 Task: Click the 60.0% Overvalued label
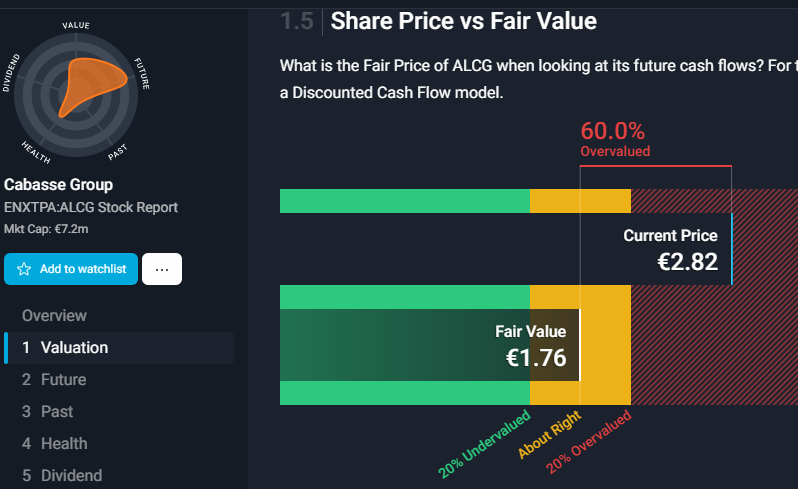click(615, 139)
